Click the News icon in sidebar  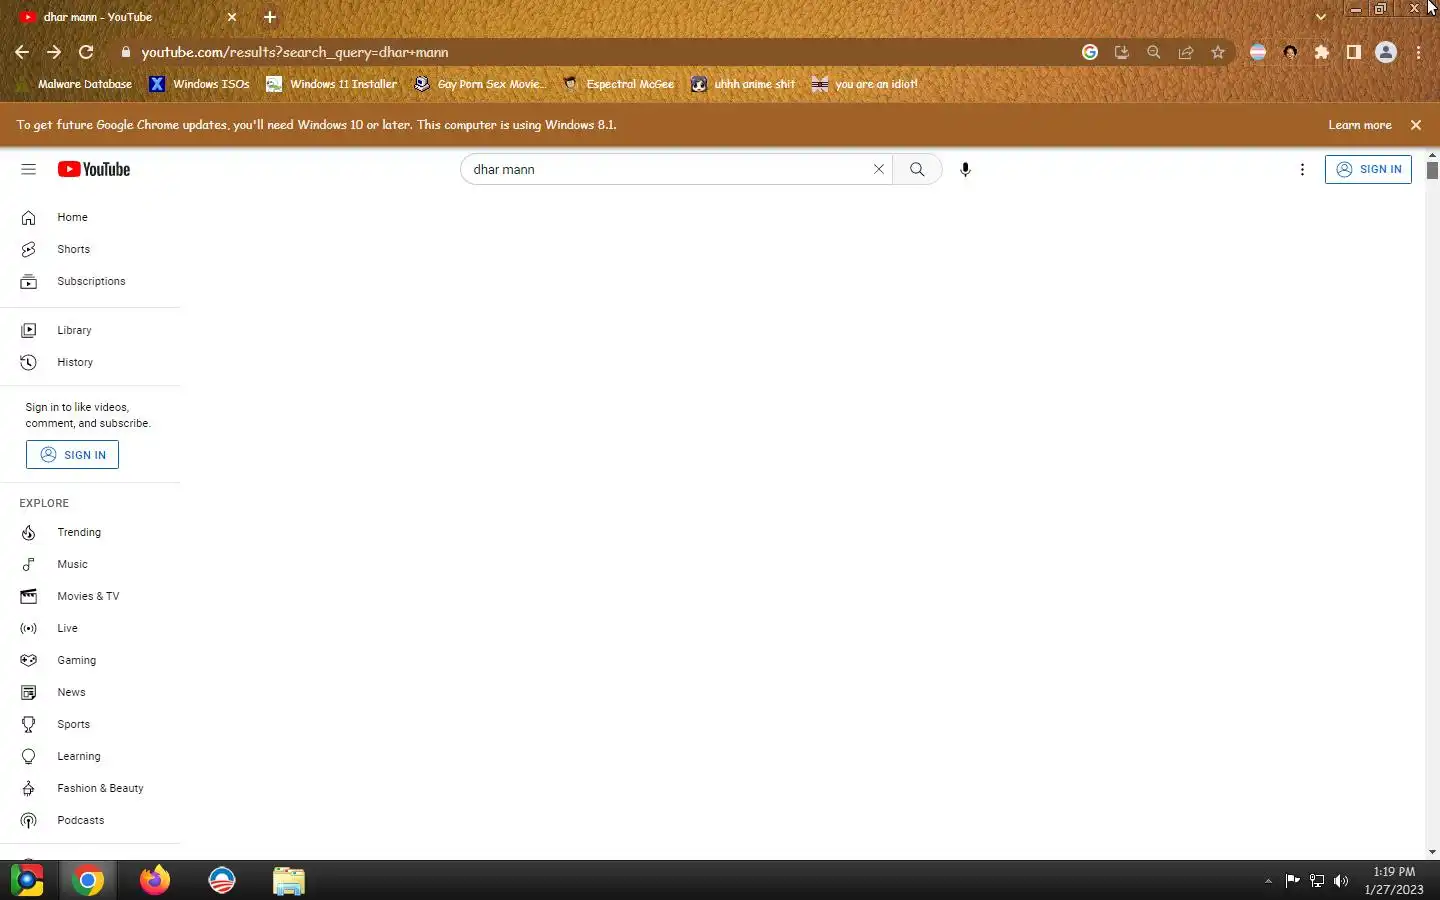click(28, 692)
